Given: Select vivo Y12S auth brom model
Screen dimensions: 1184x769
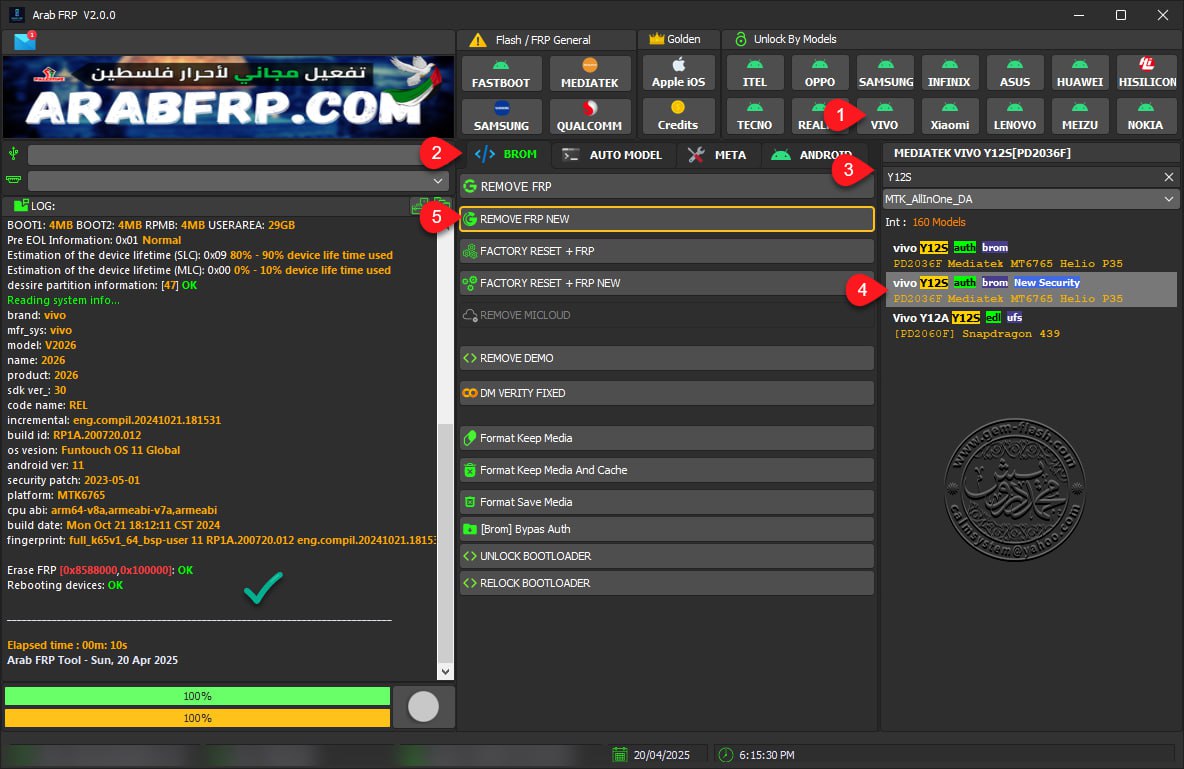Looking at the screenshot, I should point(1031,255).
